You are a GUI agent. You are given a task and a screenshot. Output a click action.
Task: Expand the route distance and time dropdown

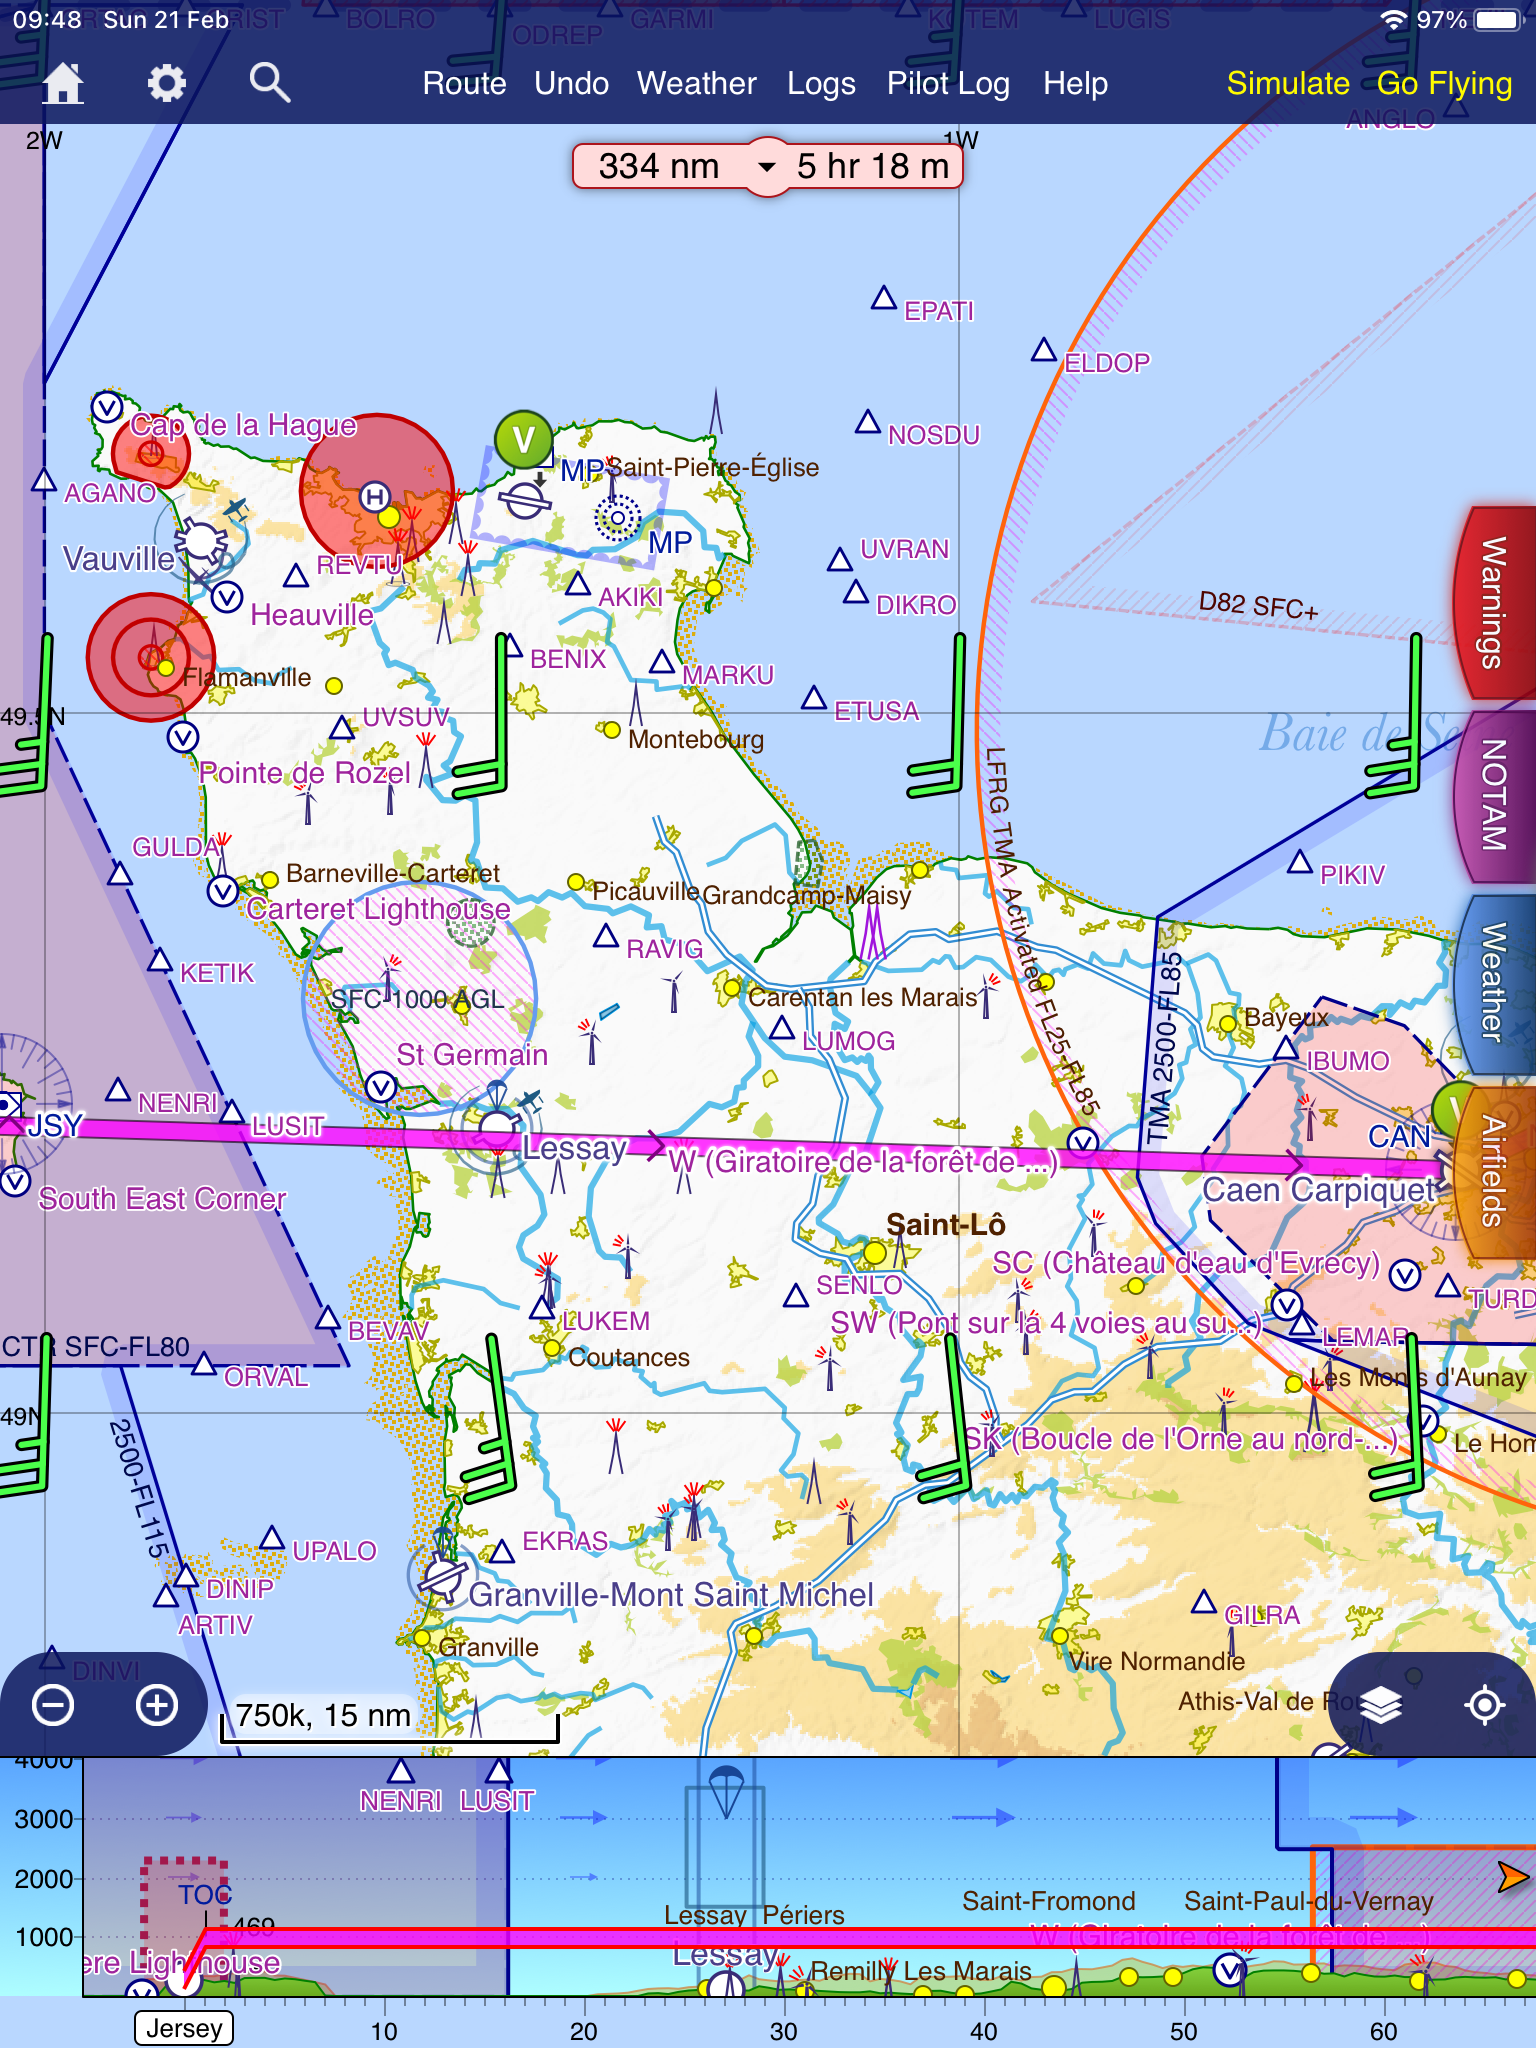click(767, 167)
